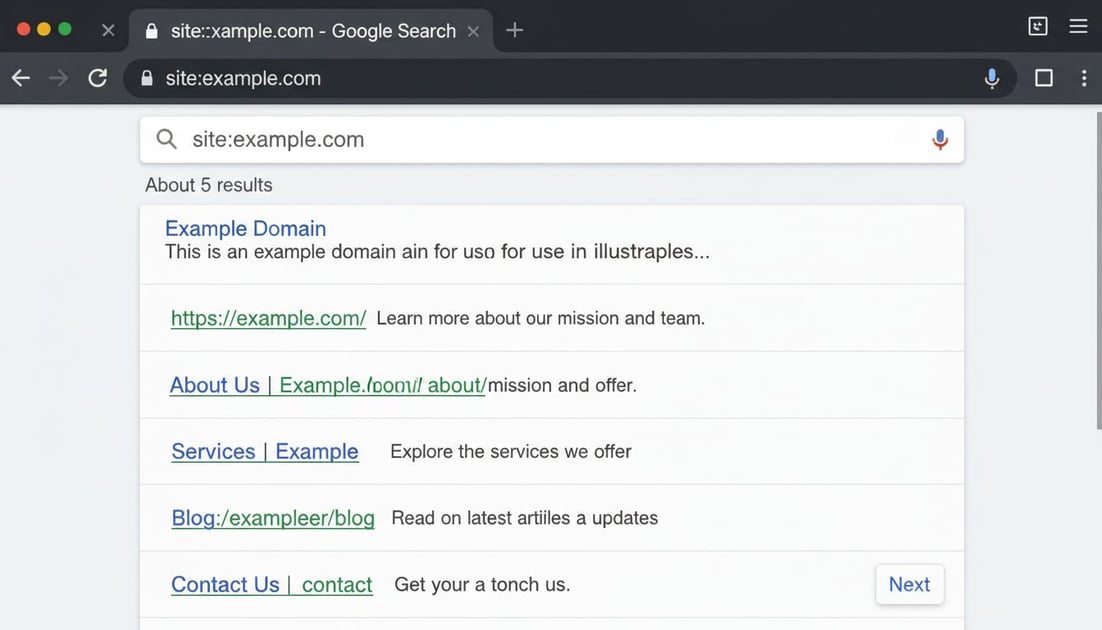The height and width of the screenshot is (630, 1102).
Task: Click the Next button
Action: [909, 584]
